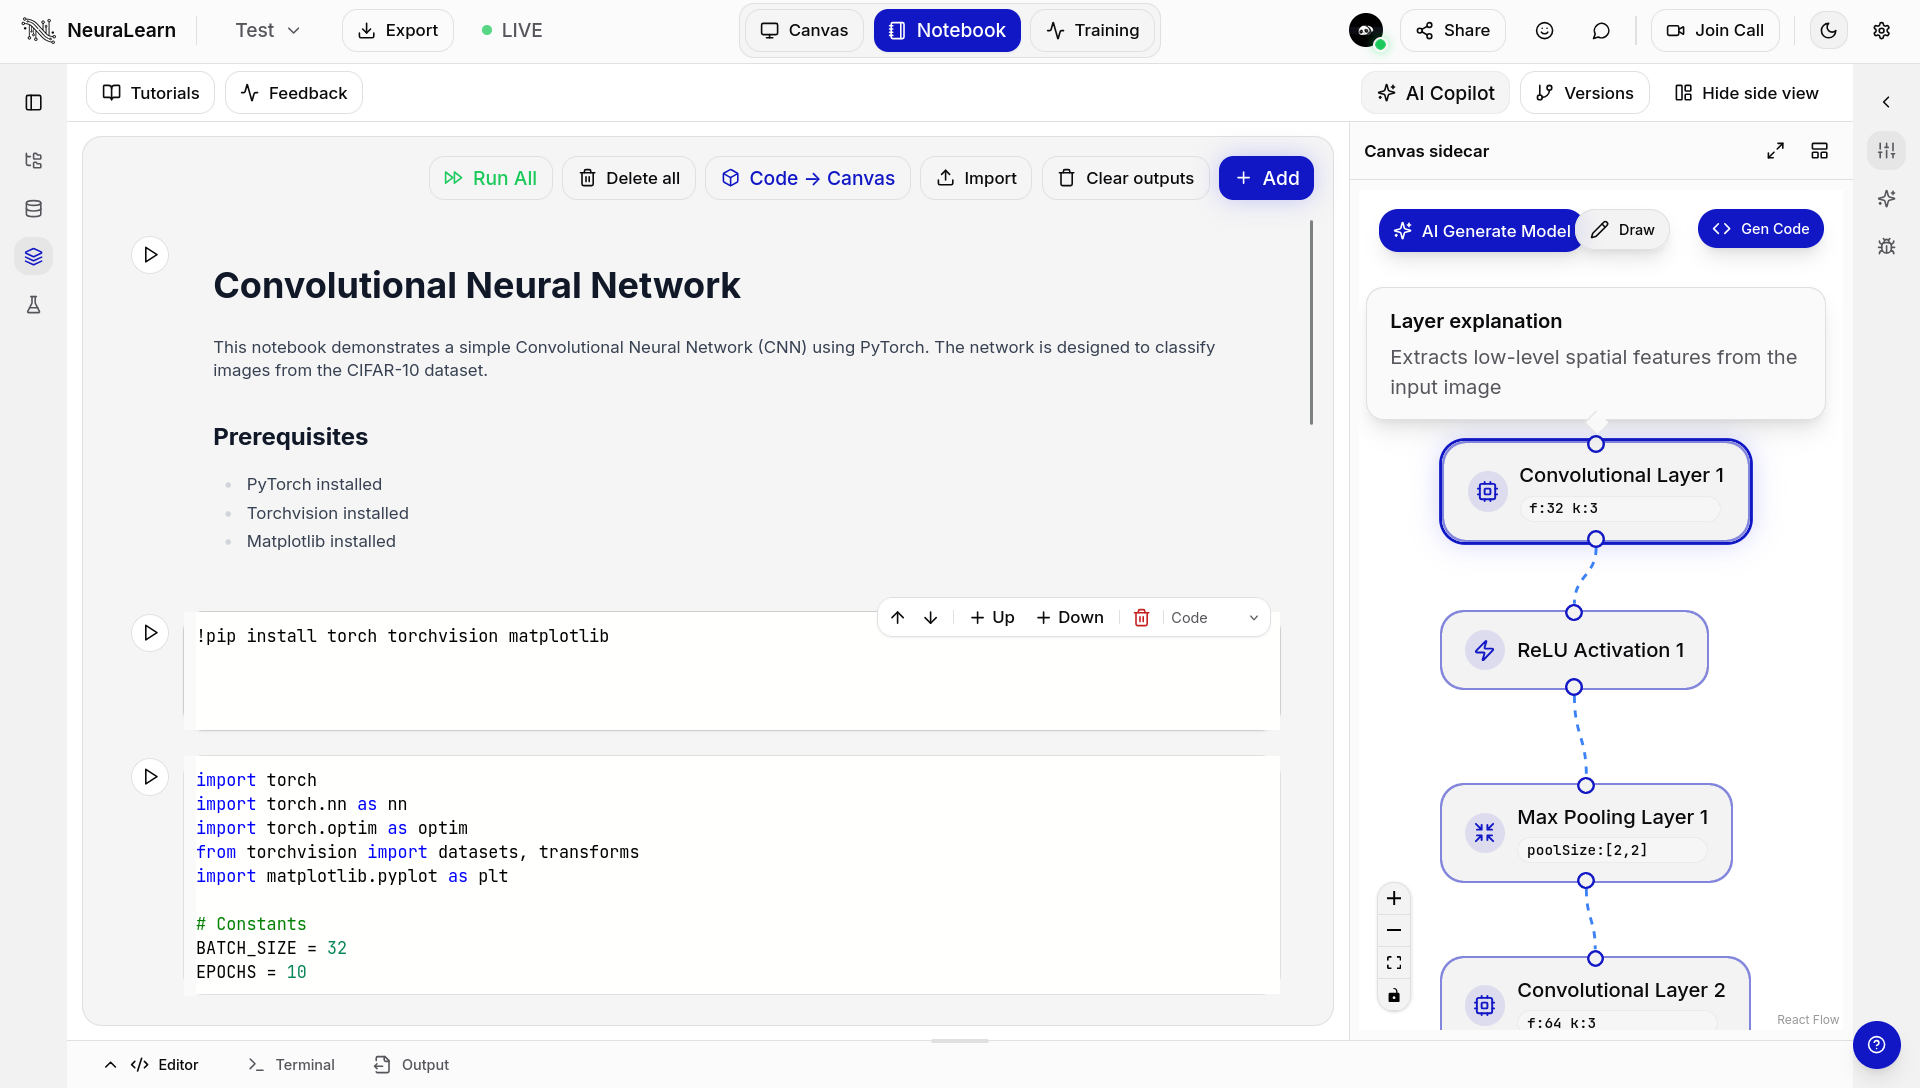Click the flask experiments icon
The width and height of the screenshot is (1920, 1088).
(34, 304)
